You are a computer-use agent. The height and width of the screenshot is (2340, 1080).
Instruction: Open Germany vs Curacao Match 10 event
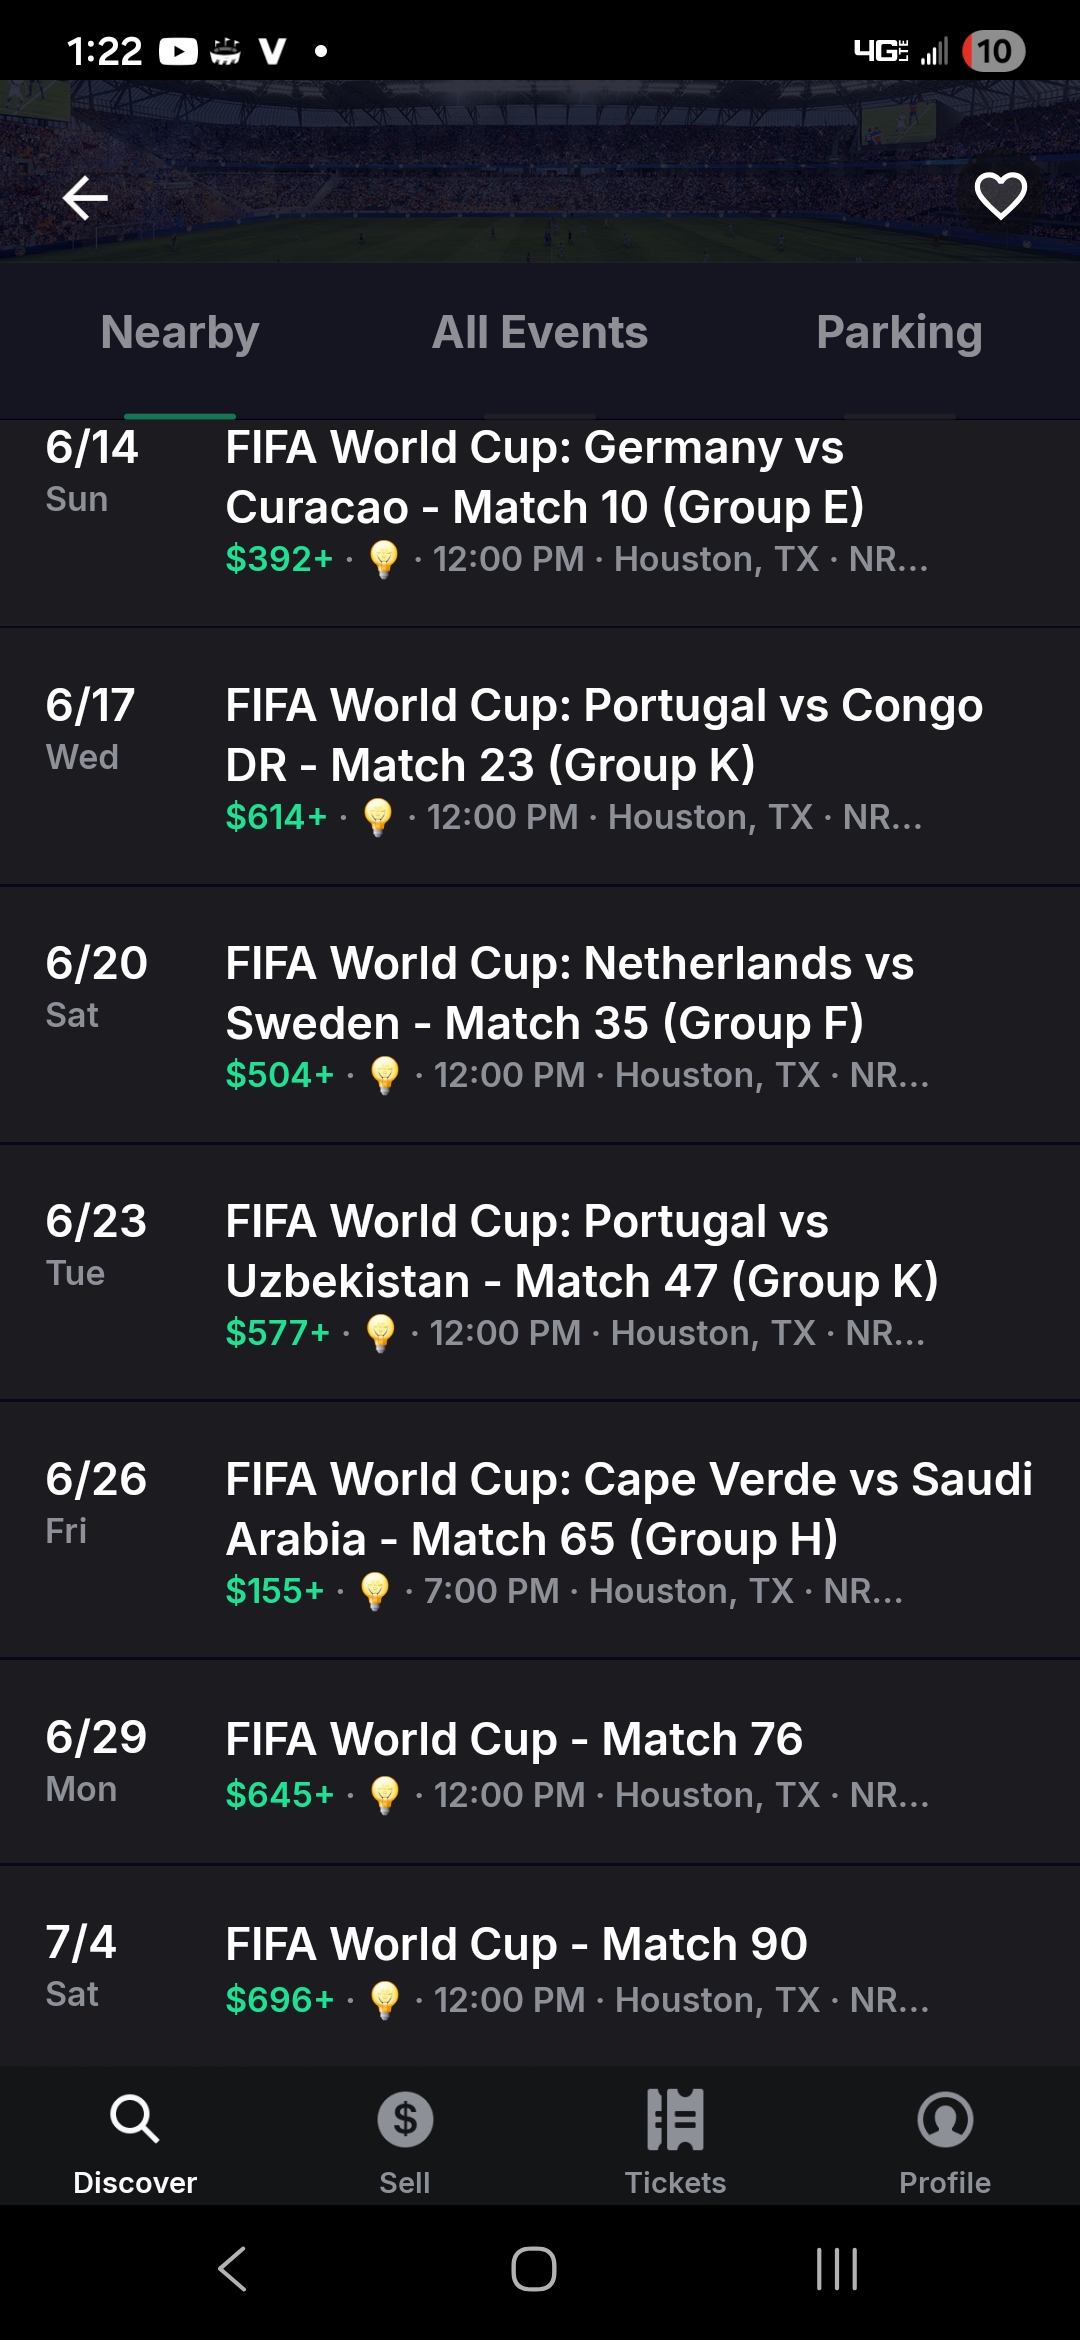point(545,478)
